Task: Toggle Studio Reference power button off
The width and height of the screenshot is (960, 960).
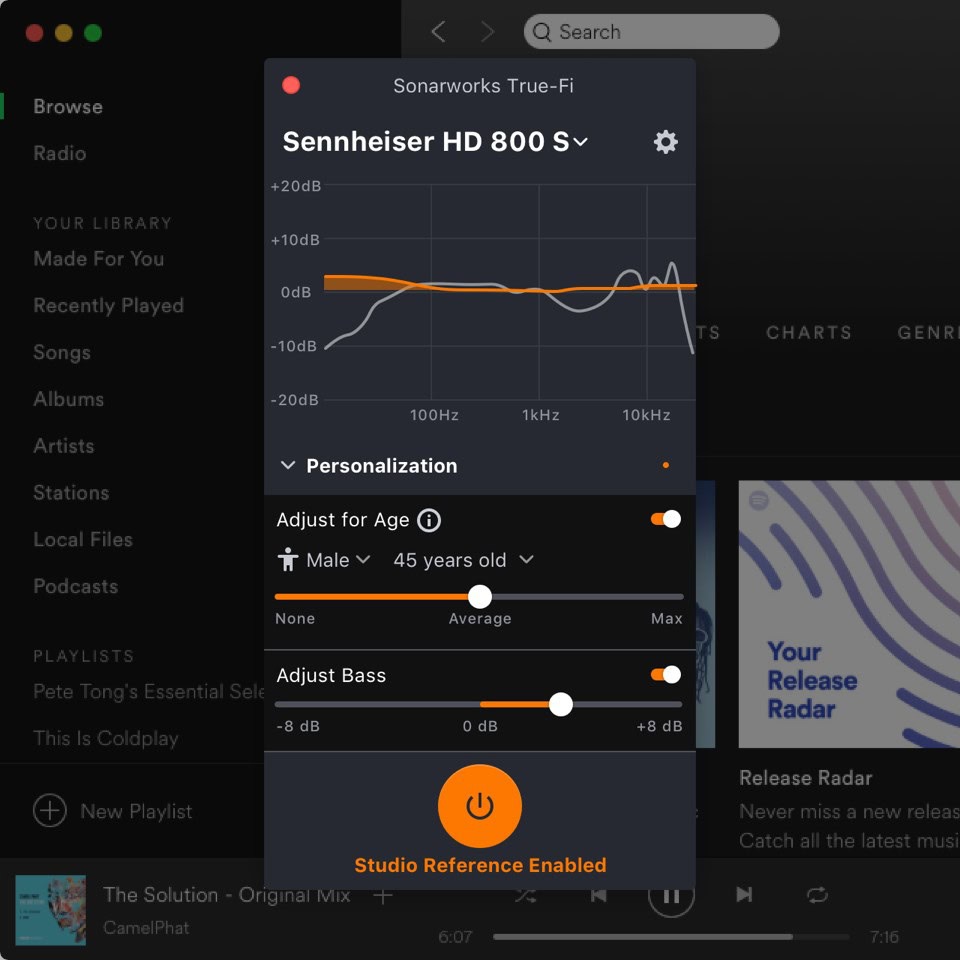Action: click(480, 805)
